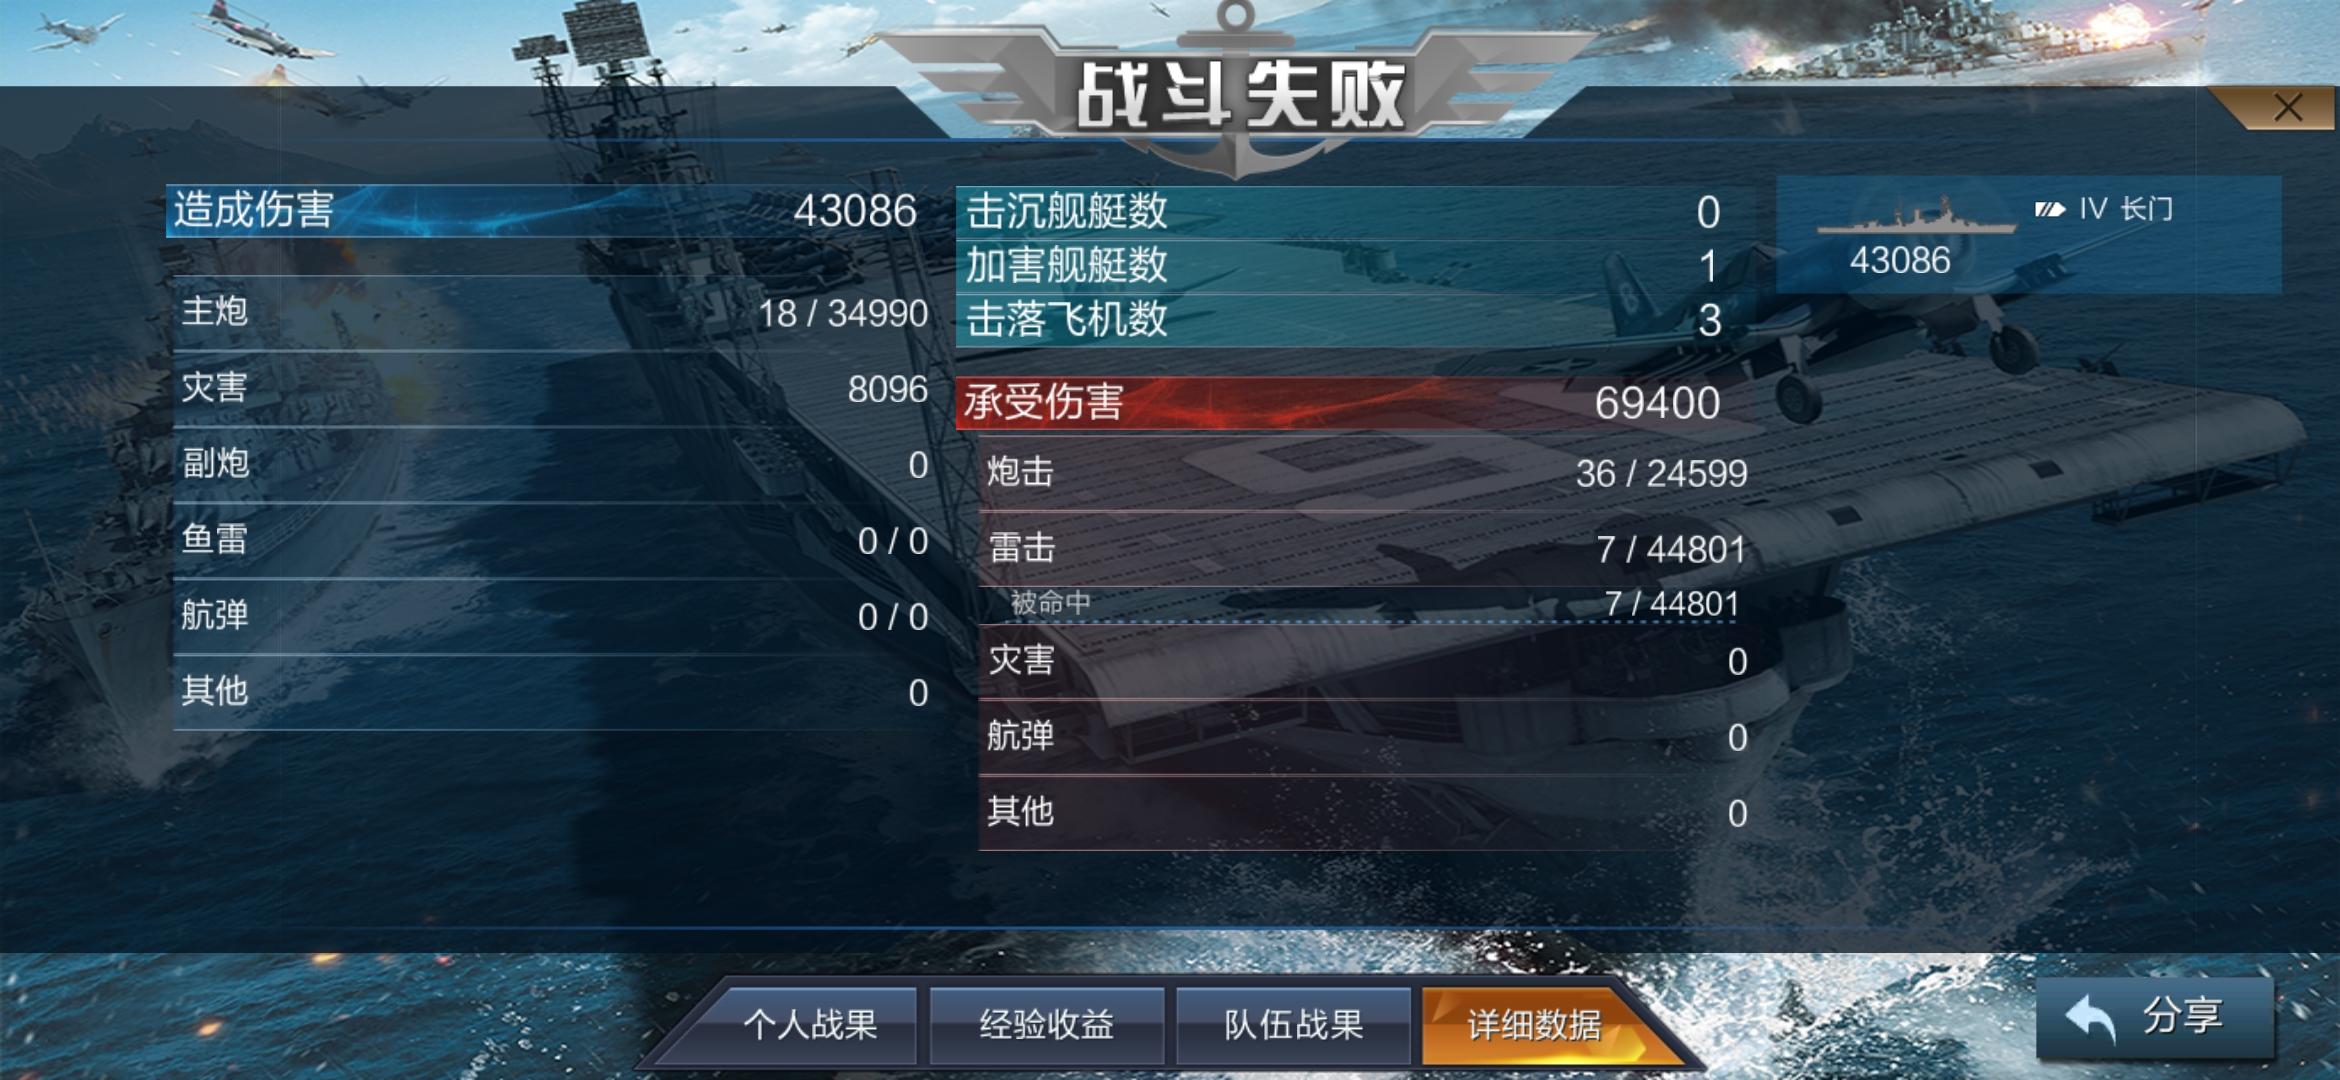The width and height of the screenshot is (2340, 1080).
Task: Click the 灾害 dealt damage row
Action: point(553,388)
